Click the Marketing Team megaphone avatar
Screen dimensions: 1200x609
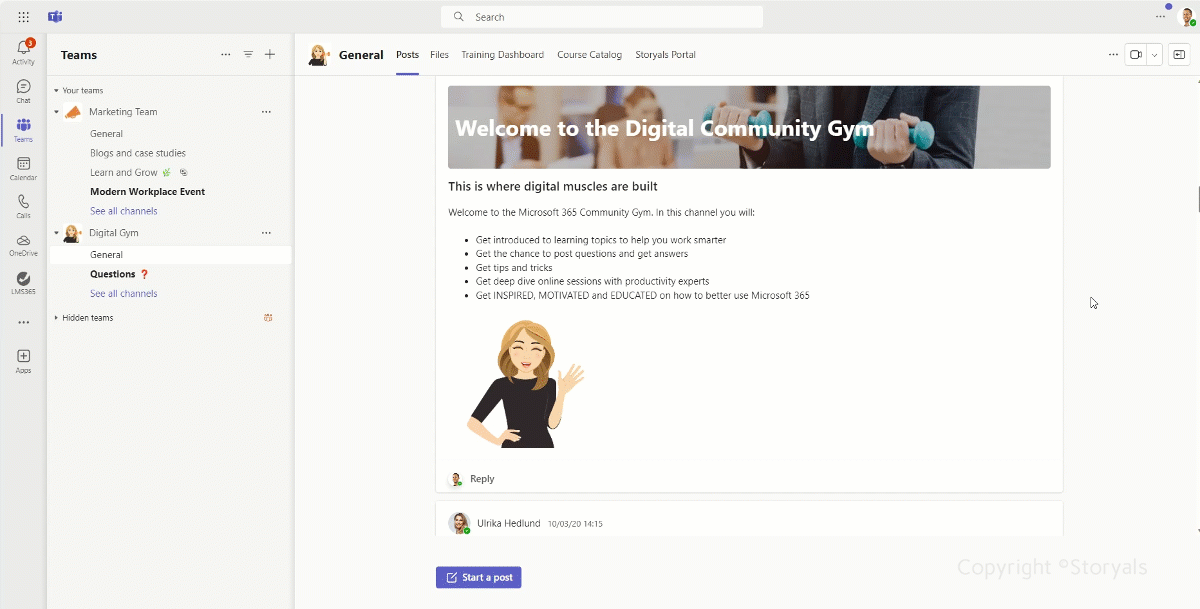(73, 112)
